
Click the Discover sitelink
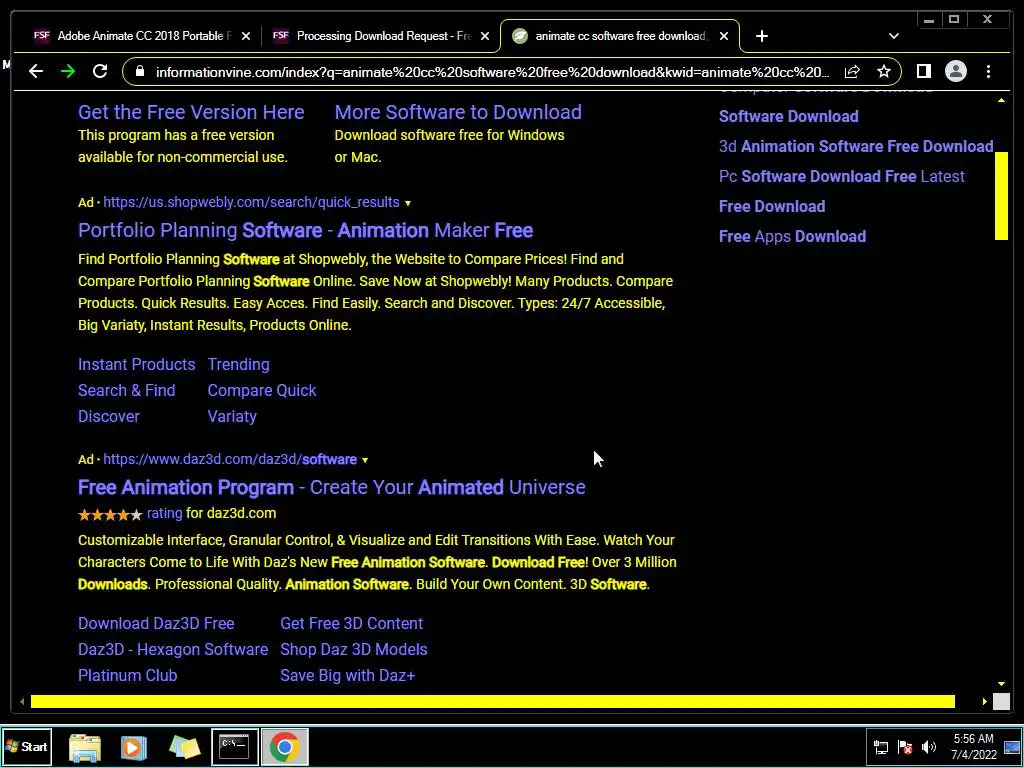coord(108,417)
